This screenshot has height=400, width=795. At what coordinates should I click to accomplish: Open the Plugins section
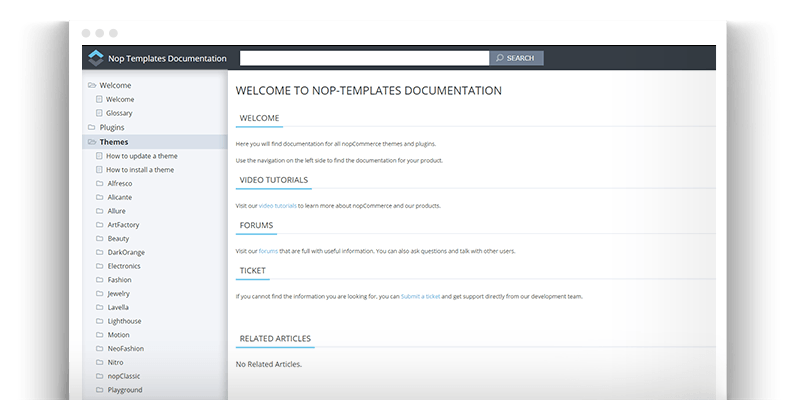tap(112, 127)
